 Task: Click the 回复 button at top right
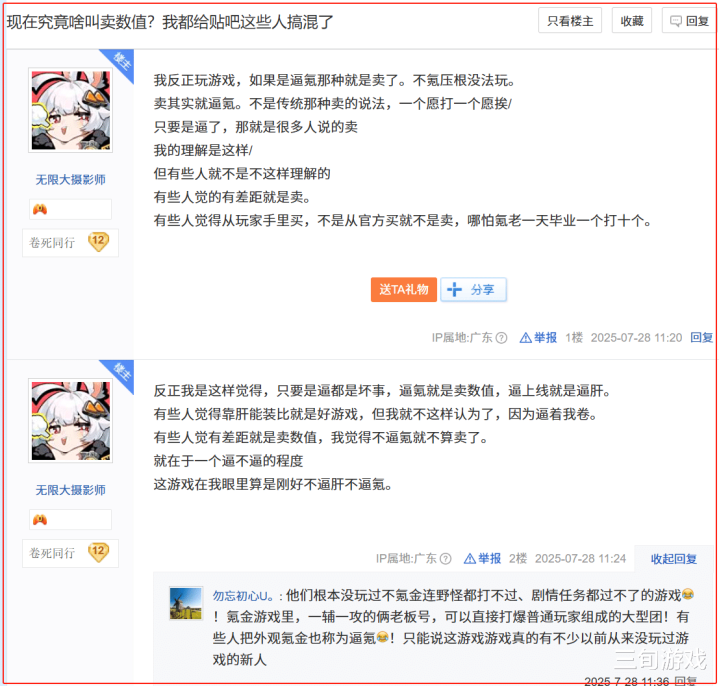click(690, 21)
